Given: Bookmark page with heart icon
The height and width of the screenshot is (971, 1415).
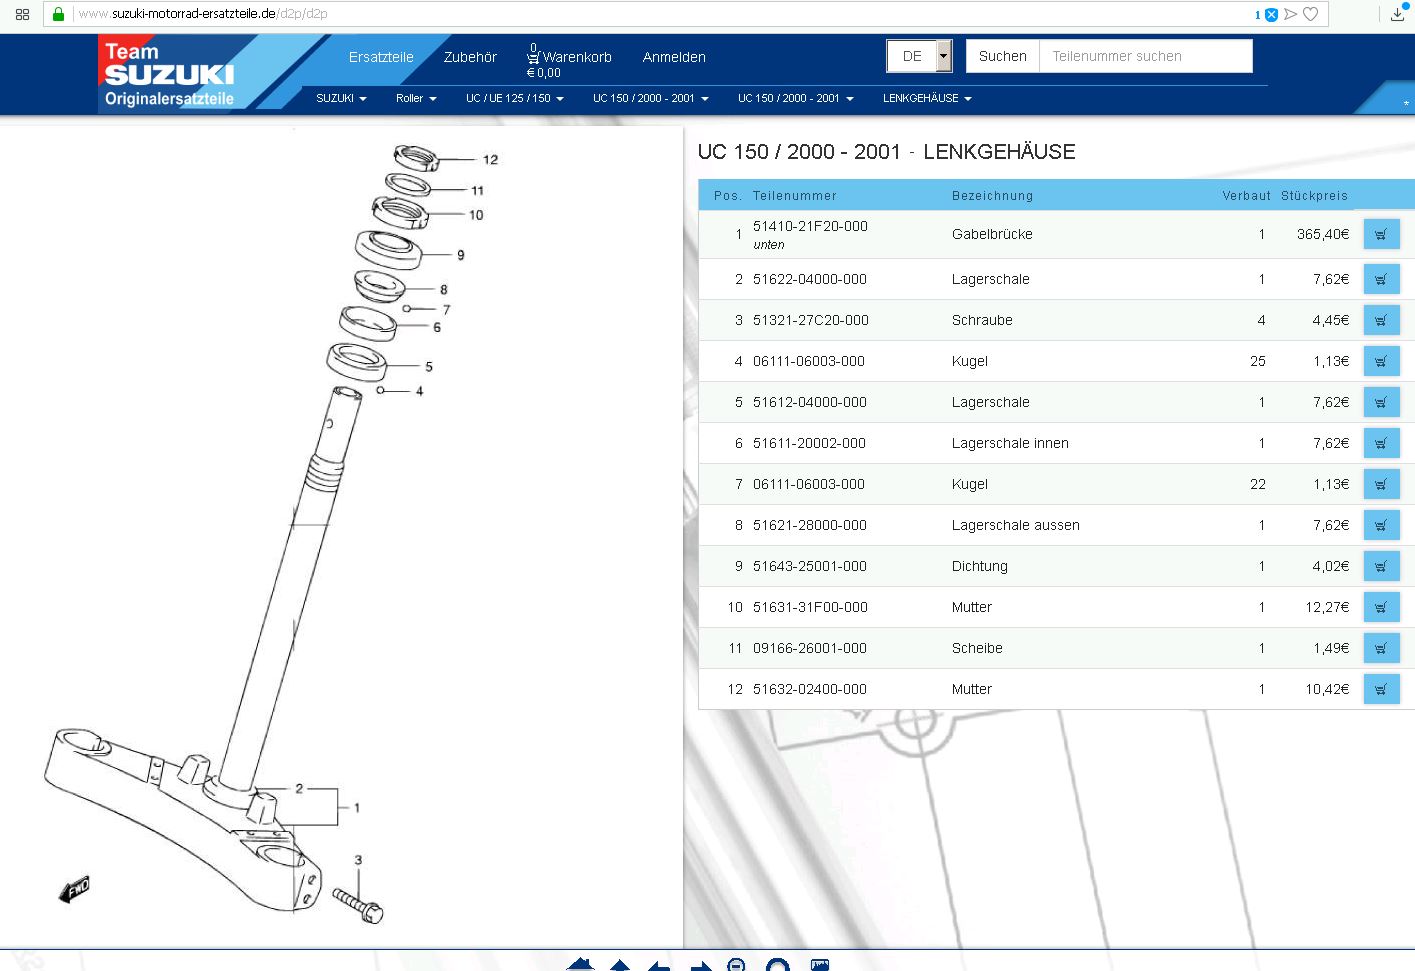Looking at the screenshot, I should pyautogui.click(x=1311, y=14).
